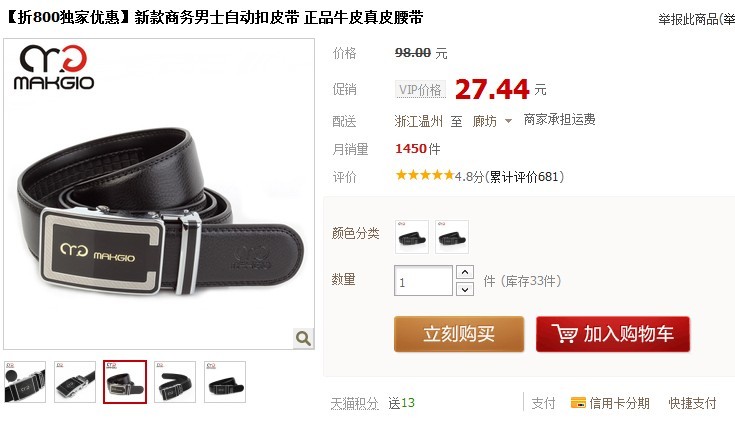
Task: Click the 举报此商品 report link
Action: 689,19
